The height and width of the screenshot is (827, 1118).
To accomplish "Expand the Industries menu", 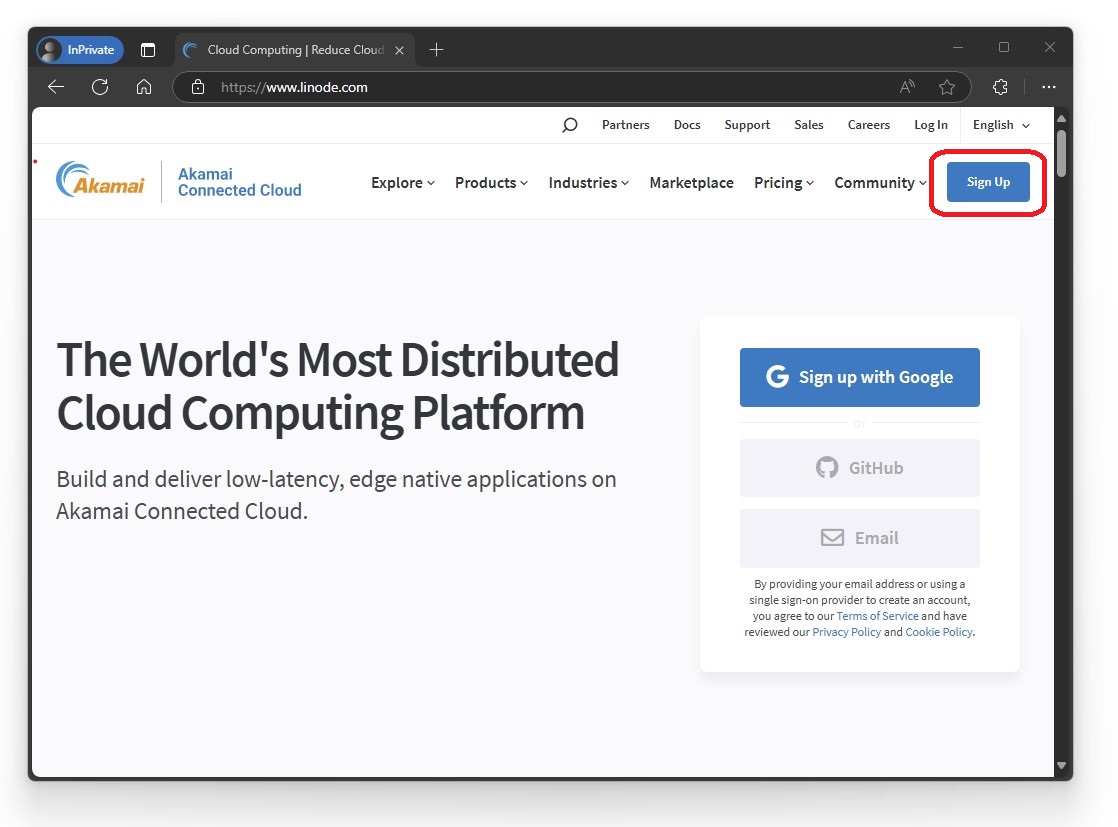I will coord(588,183).
